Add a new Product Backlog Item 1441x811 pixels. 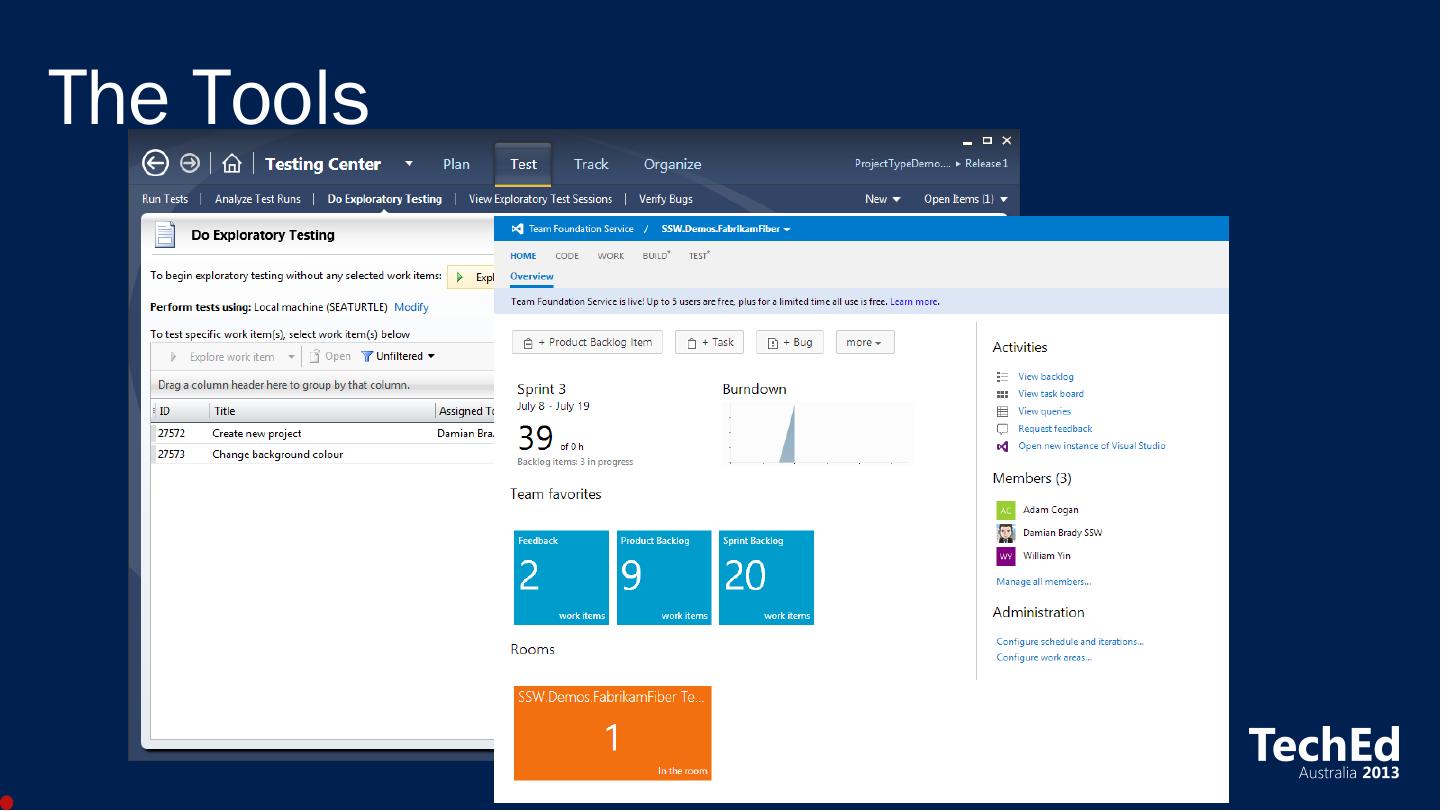coord(588,342)
